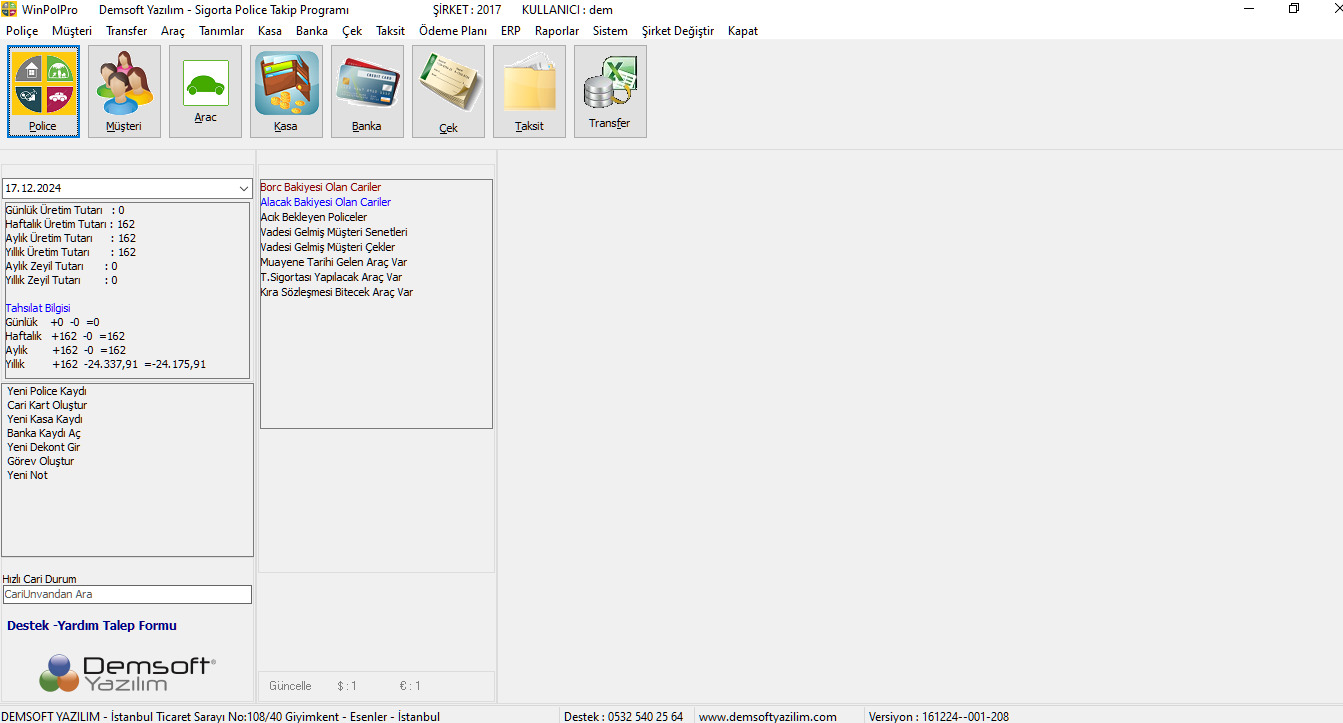Open the Ödeme Planı menu
This screenshot has width=1343, height=723.
click(x=452, y=31)
